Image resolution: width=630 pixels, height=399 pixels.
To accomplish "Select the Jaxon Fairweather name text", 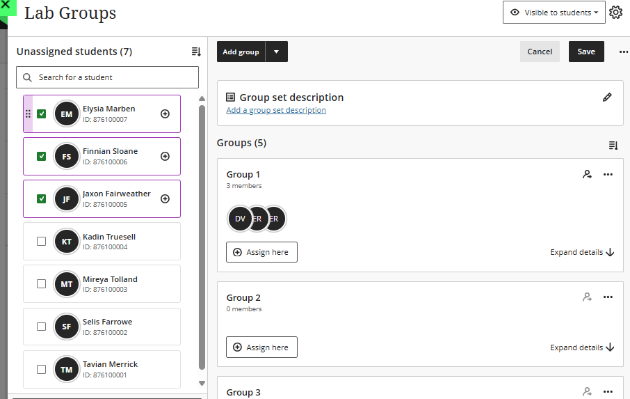I will tap(117, 194).
